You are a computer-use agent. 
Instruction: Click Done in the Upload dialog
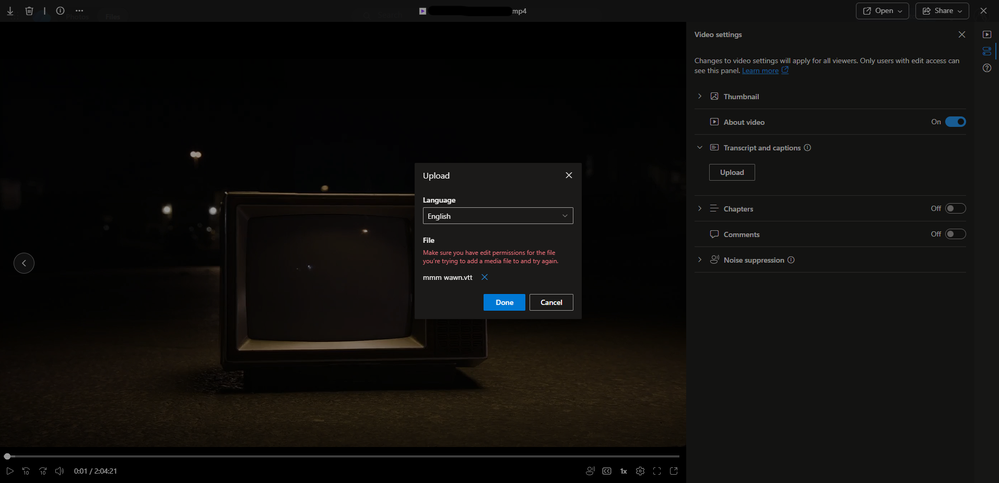click(504, 302)
